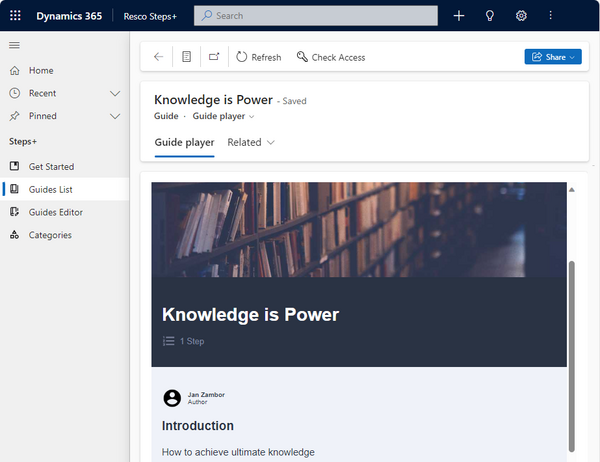Screen dimensions: 600x462
Task: Click the back arrow in command bar
Action: click(159, 57)
